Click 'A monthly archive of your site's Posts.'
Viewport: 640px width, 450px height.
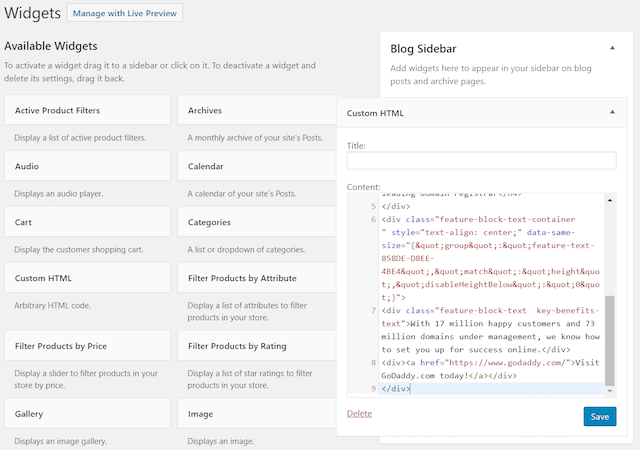coord(255,138)
